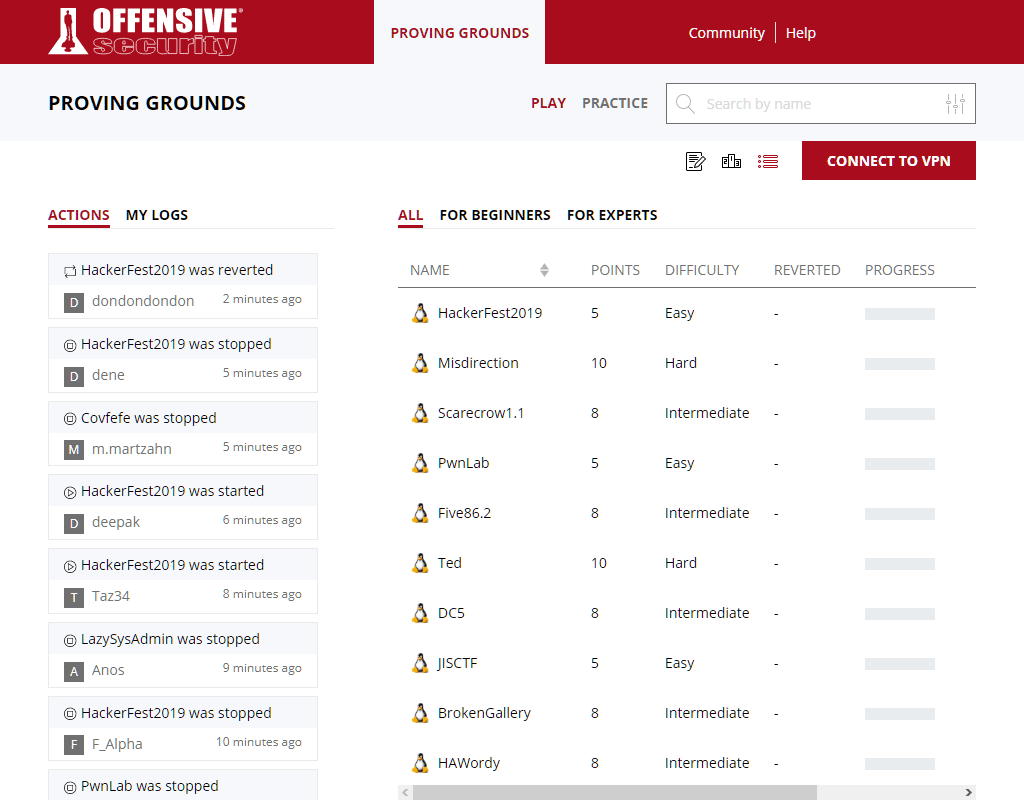This screenshot has width=1024, height=800.
Task: Click the Linux penguin icon beside Misdirection
Action: 421,363
